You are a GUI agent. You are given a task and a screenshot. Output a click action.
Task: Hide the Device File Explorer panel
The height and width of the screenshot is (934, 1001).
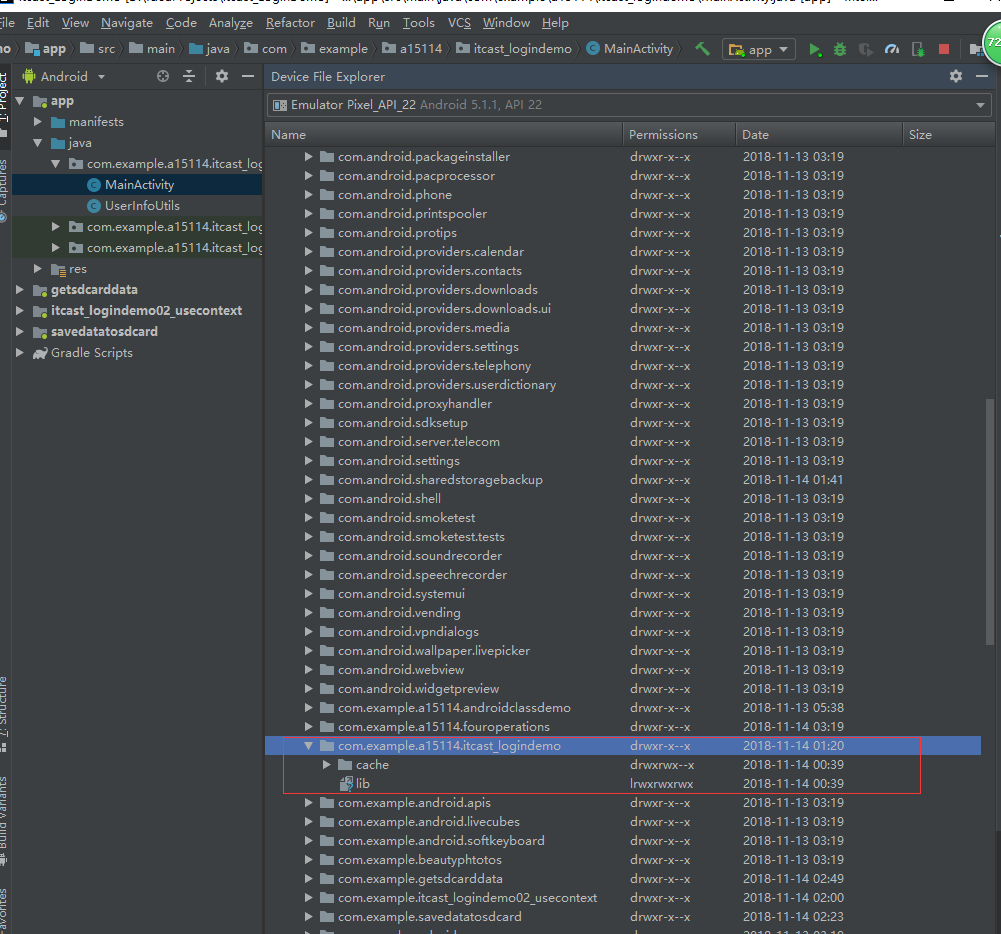point(982,76)
